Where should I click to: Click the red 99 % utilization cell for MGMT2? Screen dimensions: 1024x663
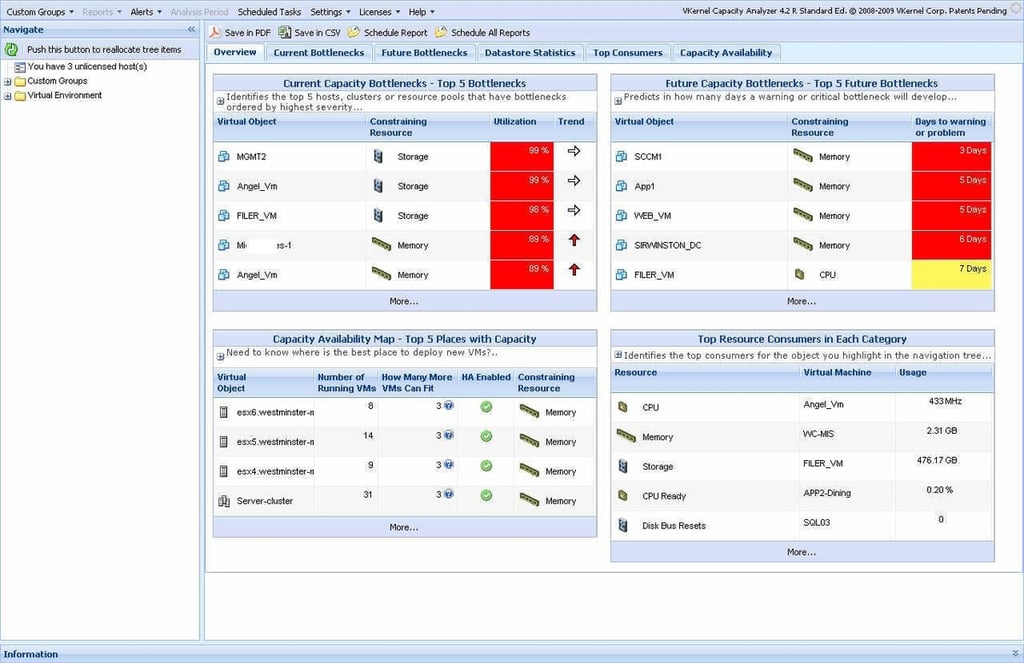[x=522, y=156]
